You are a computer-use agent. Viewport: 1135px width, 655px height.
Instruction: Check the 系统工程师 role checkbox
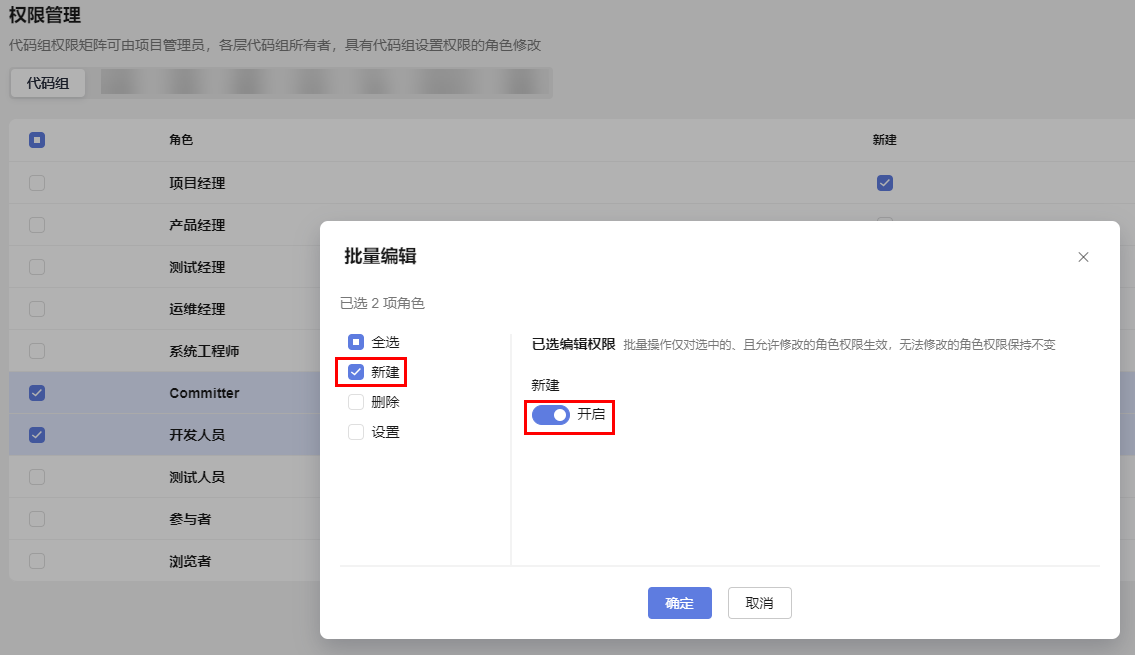coord(36,350)
